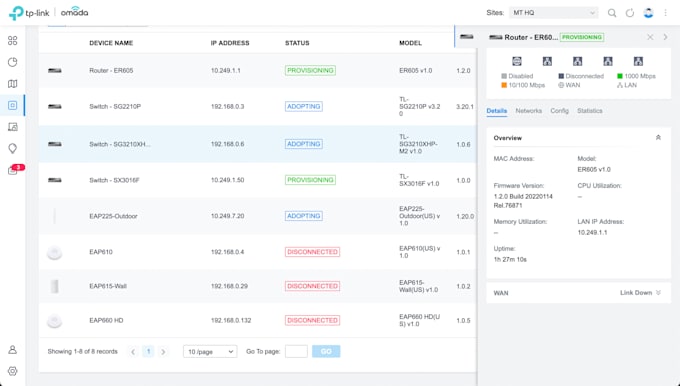
Task: Go to the previous page of records
Action: (x=133, y=352)
